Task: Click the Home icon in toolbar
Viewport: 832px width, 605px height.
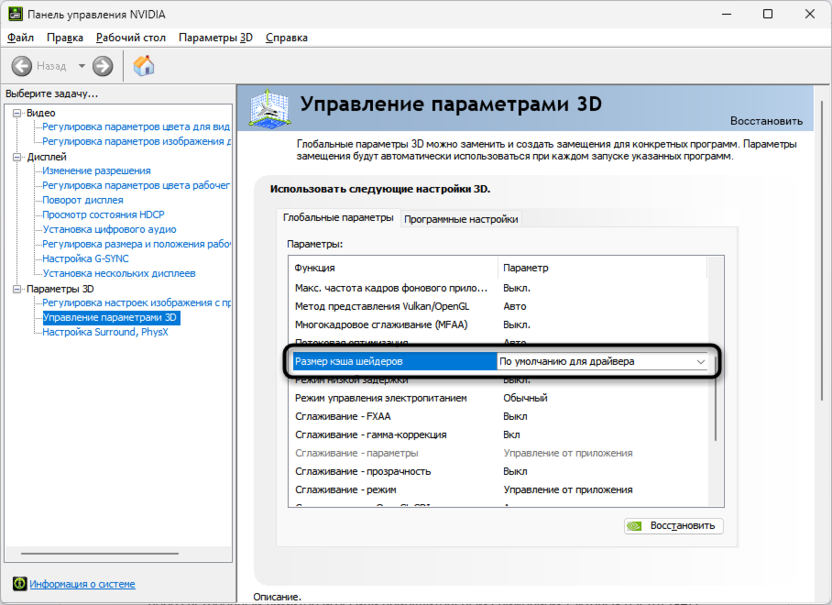Action: point(144,66)
